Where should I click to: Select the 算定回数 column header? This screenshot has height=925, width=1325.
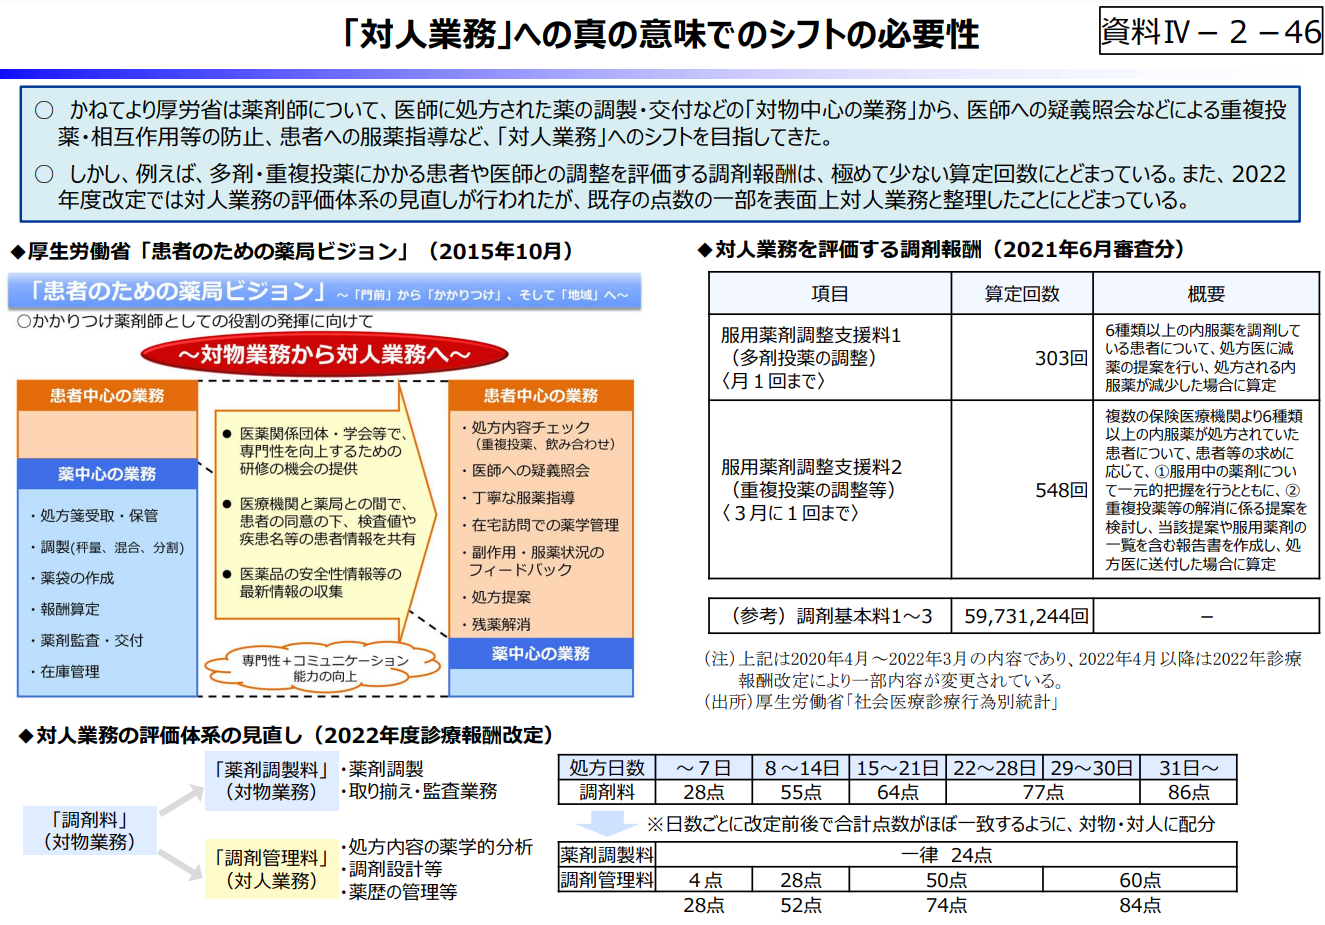(1021, 294)
